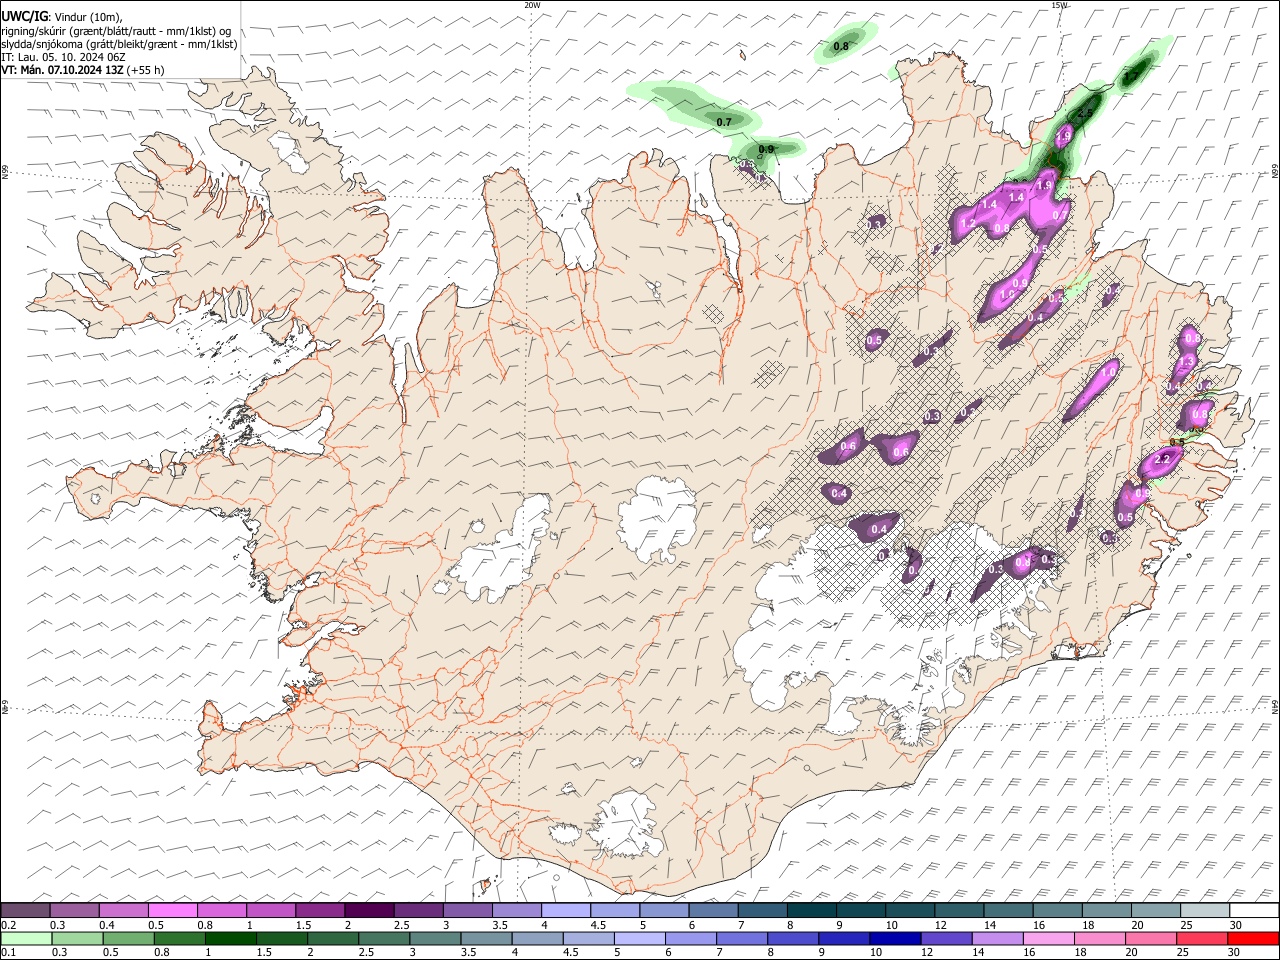Select the bottom-row green swatch labeled 0.8

coord(180,938)
